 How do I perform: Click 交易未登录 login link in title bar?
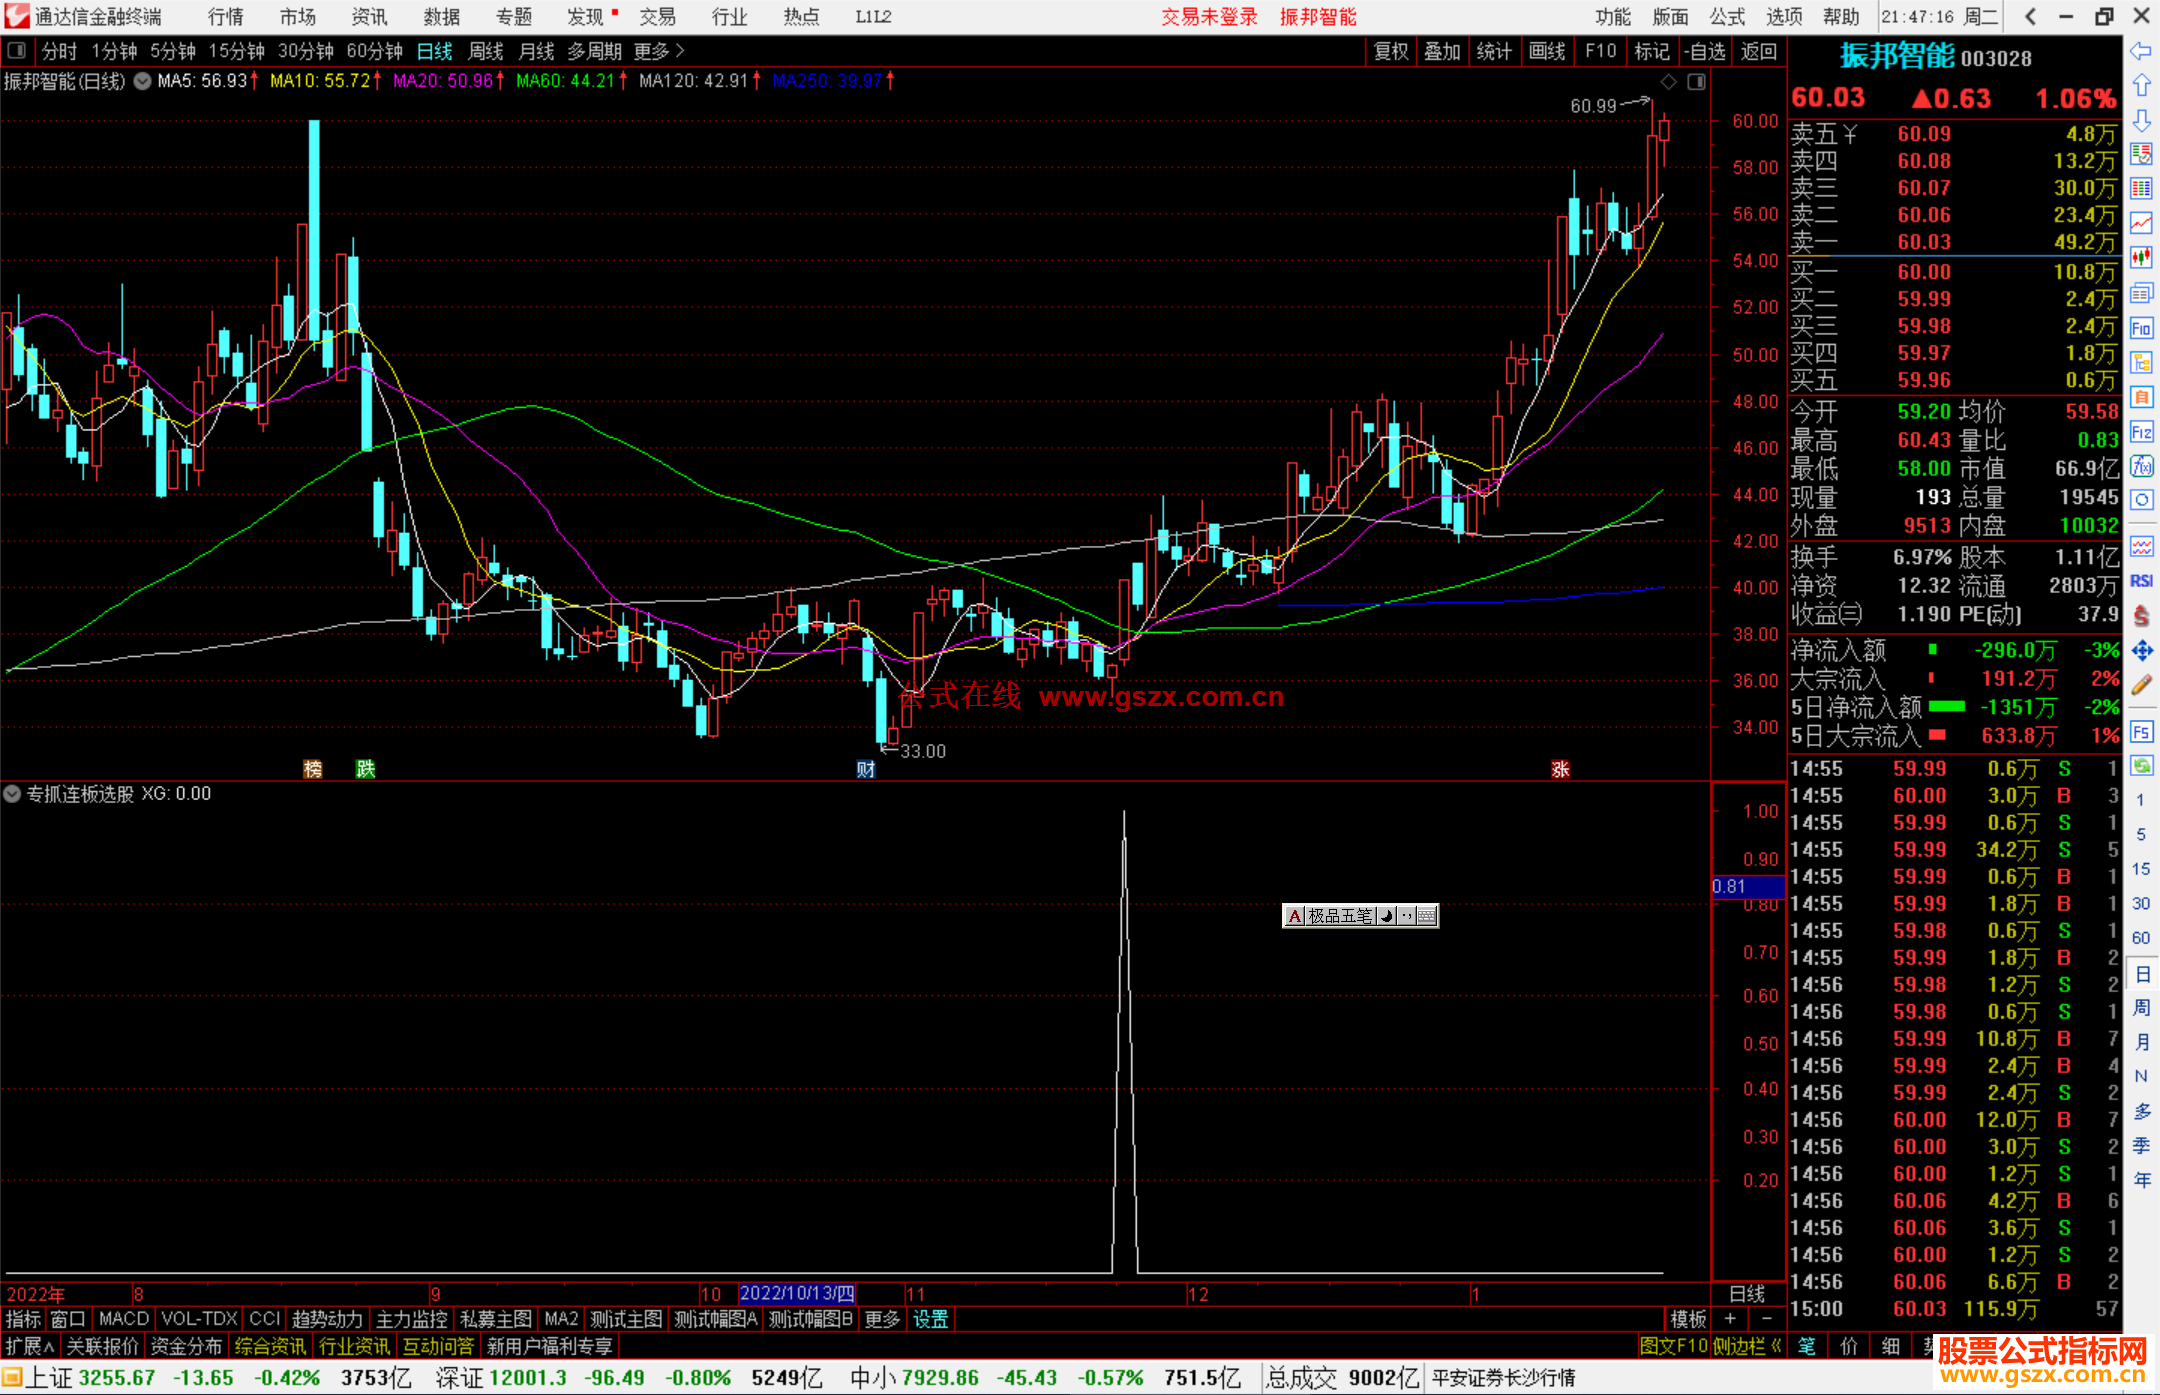click(1208, 16)
